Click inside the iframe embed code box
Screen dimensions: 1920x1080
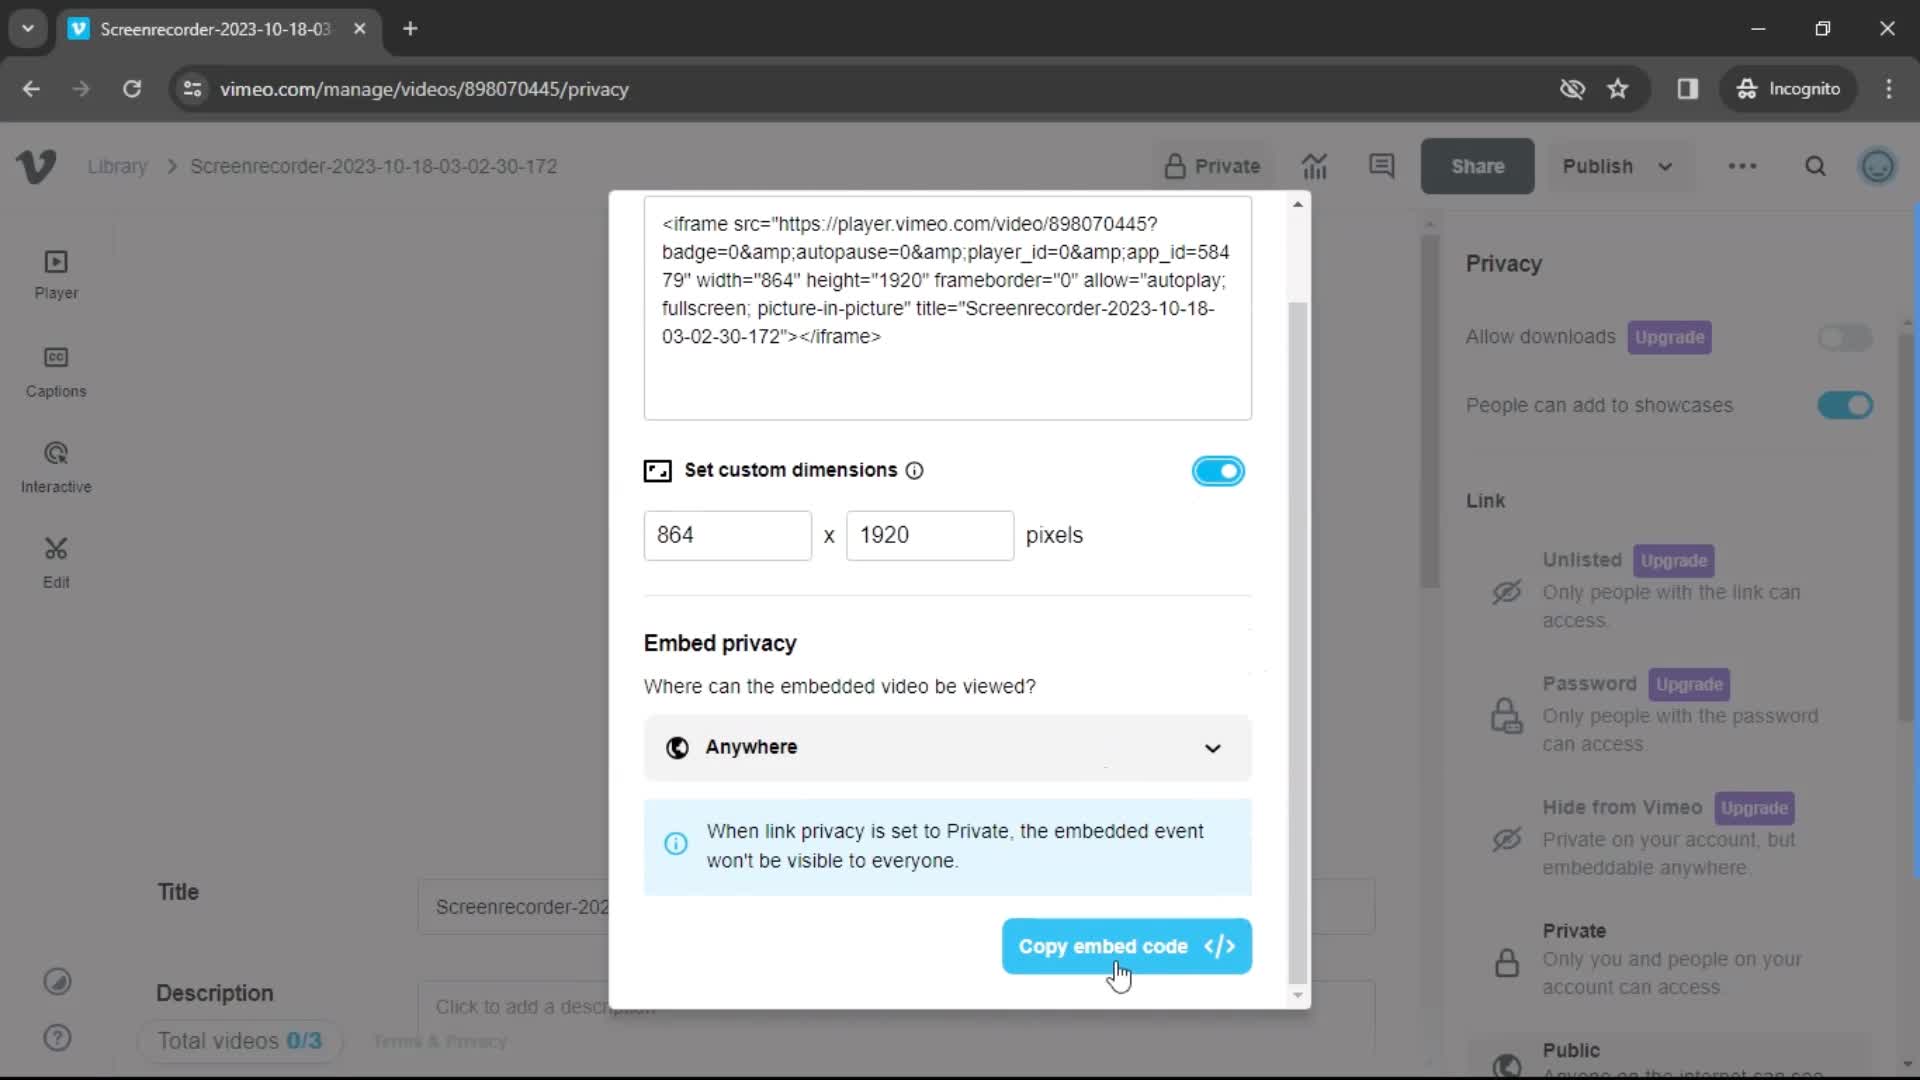pos(947,308)
